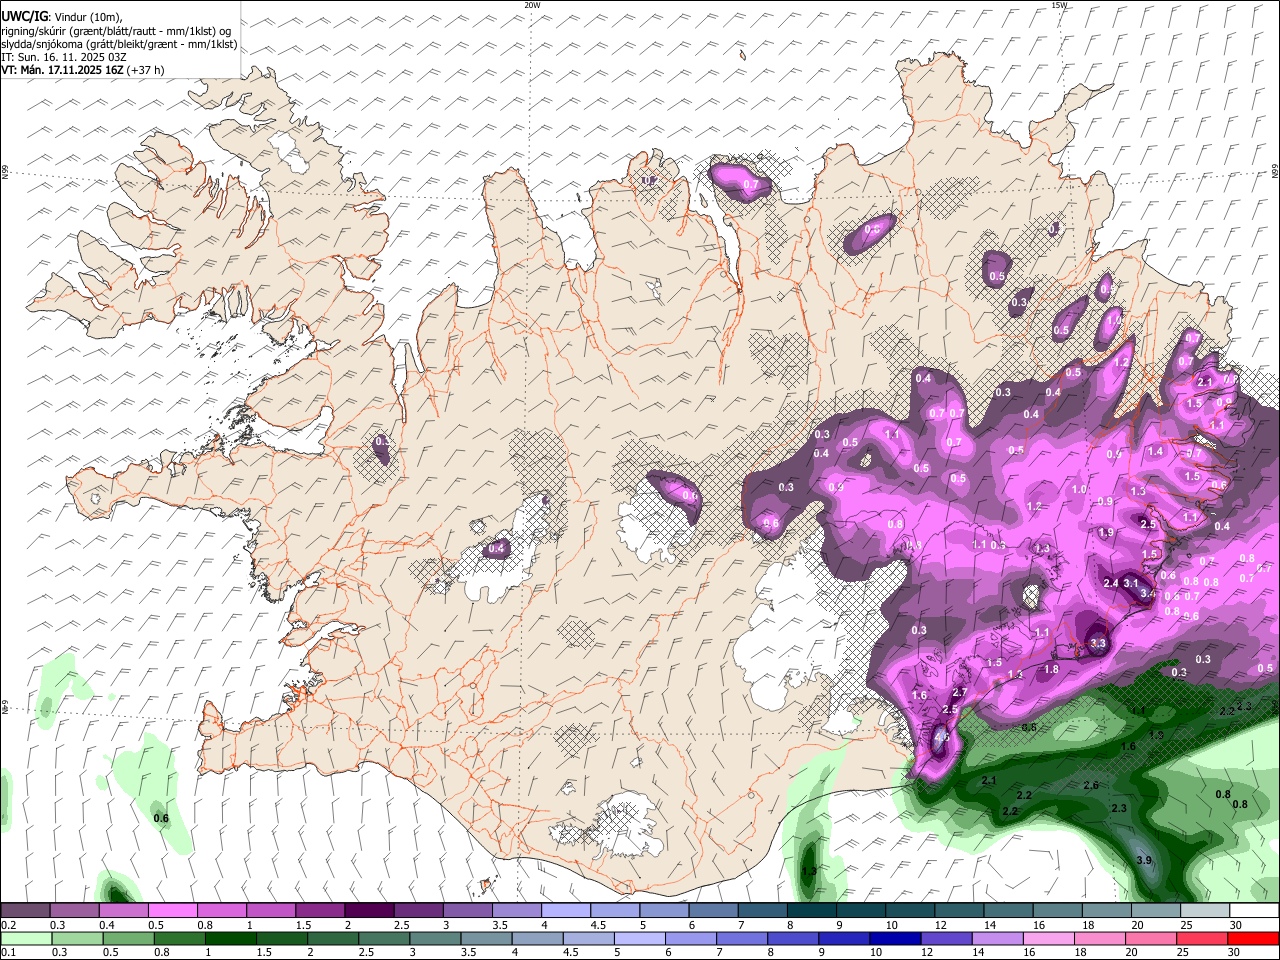Click the 1.8 value in the pink area
1280x960 pixels.
[1051, 670]
